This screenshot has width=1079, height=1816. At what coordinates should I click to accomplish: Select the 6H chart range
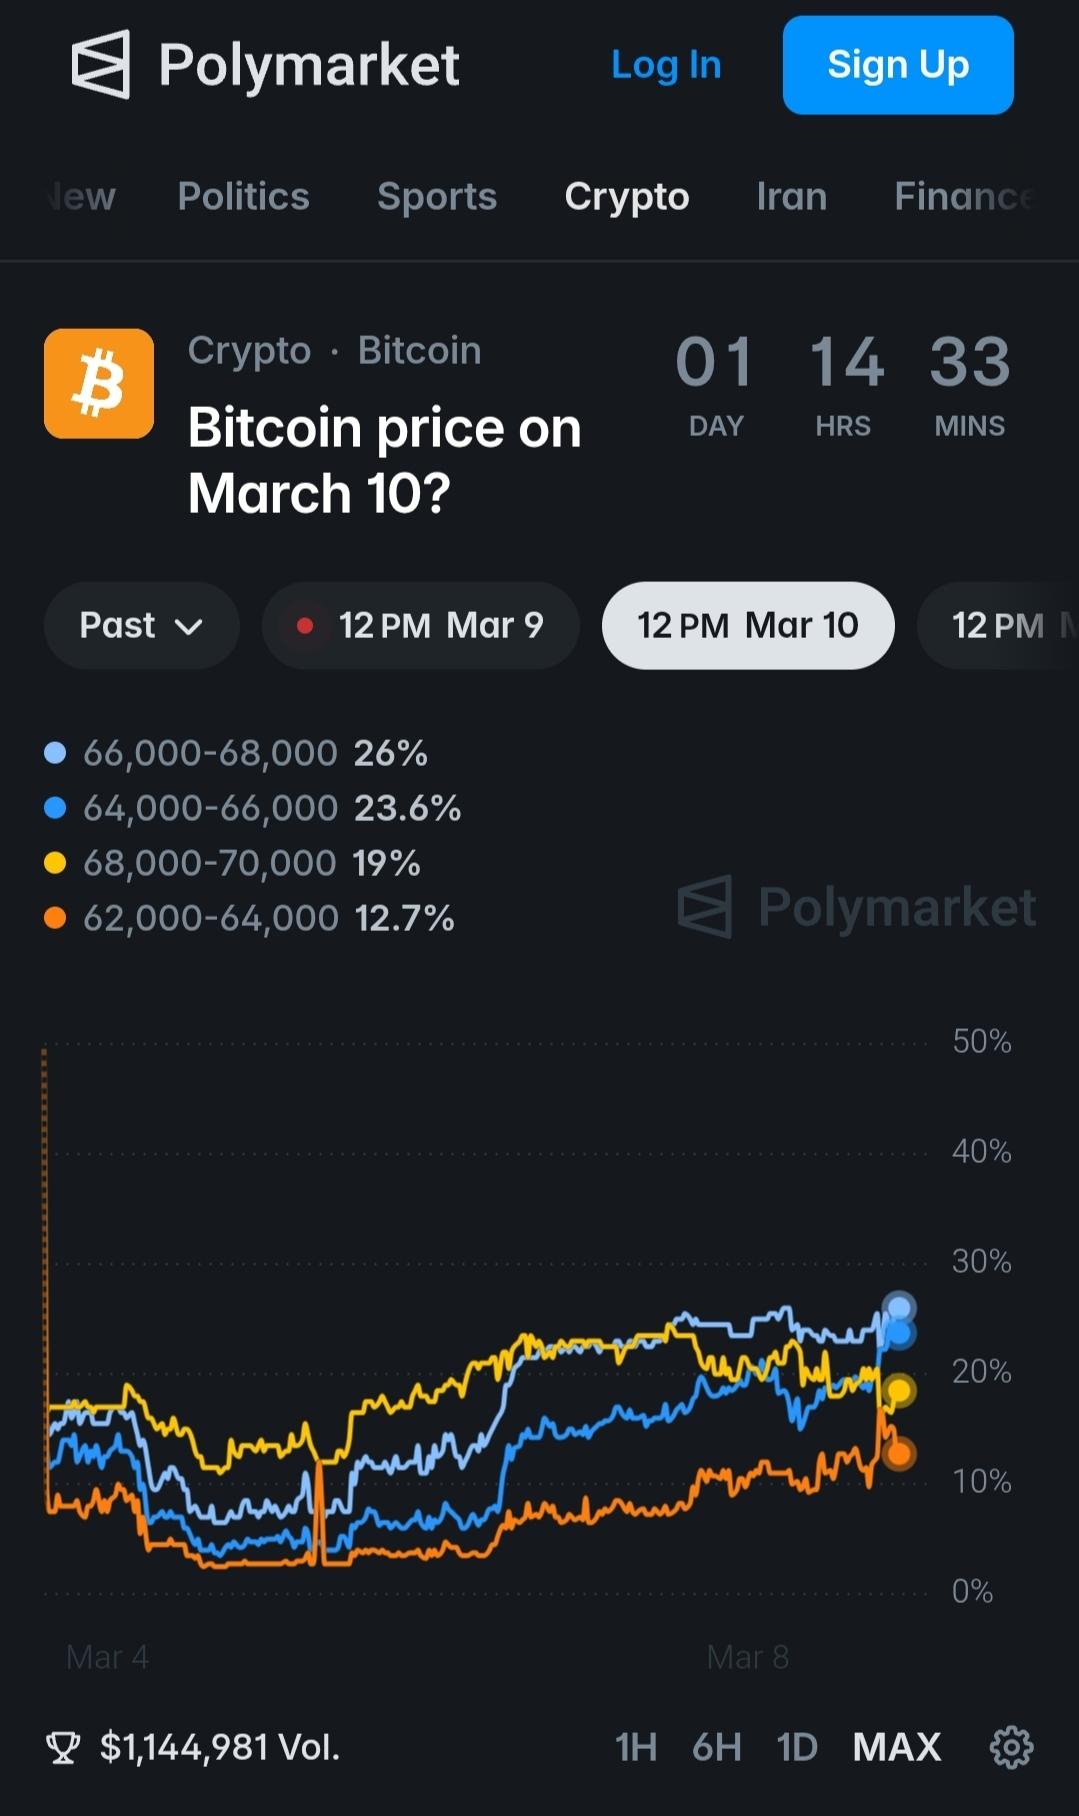click(x=716, y=1747)
